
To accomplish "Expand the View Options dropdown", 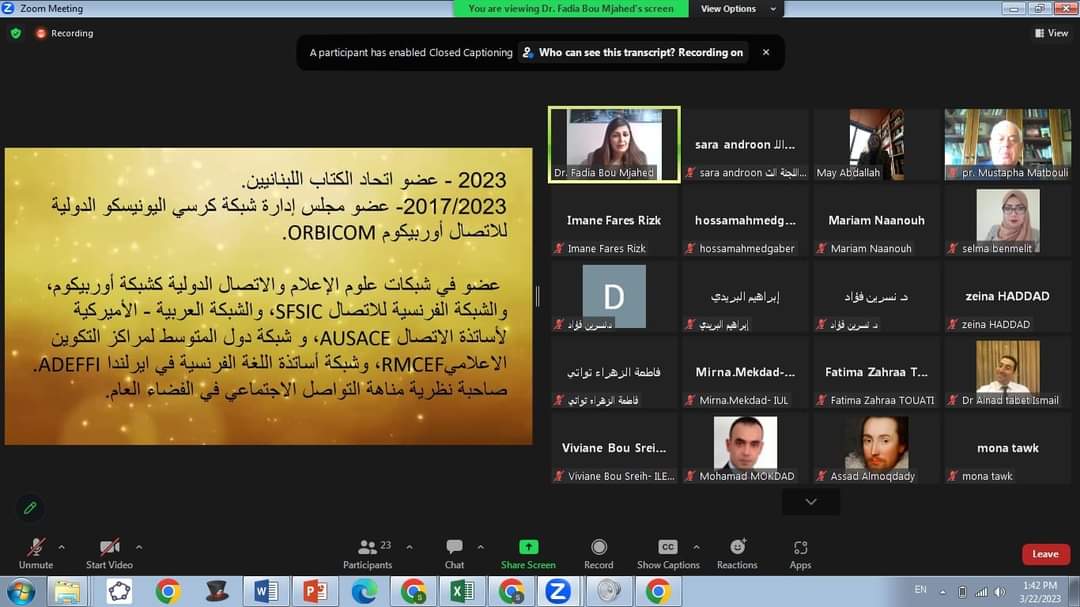I will click(738, 9).
